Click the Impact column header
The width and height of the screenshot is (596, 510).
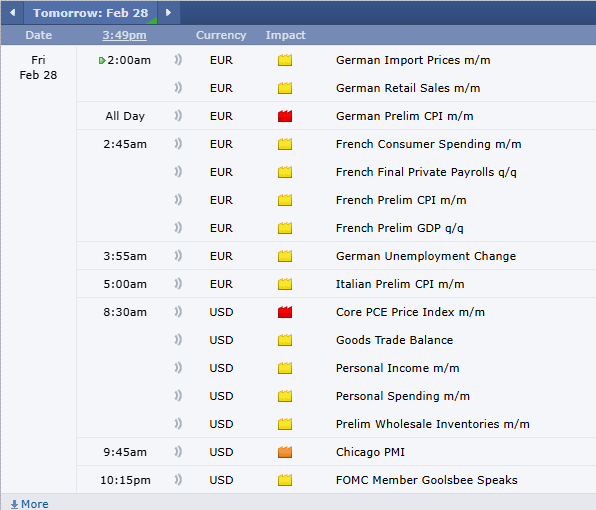point(285,35)
